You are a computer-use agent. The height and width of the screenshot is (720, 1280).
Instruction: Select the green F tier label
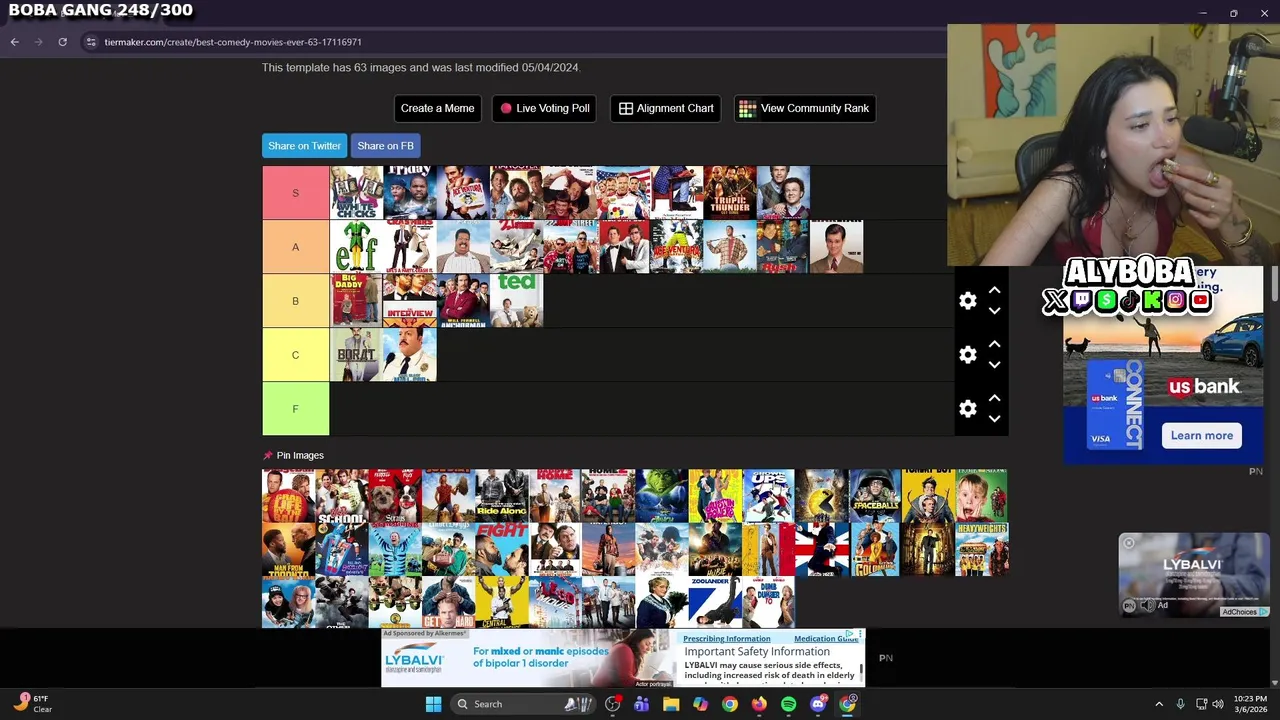tap(295, 409)
